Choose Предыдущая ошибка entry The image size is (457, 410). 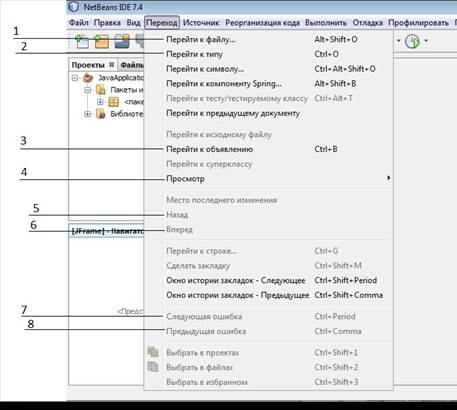(x=269, y=331)
